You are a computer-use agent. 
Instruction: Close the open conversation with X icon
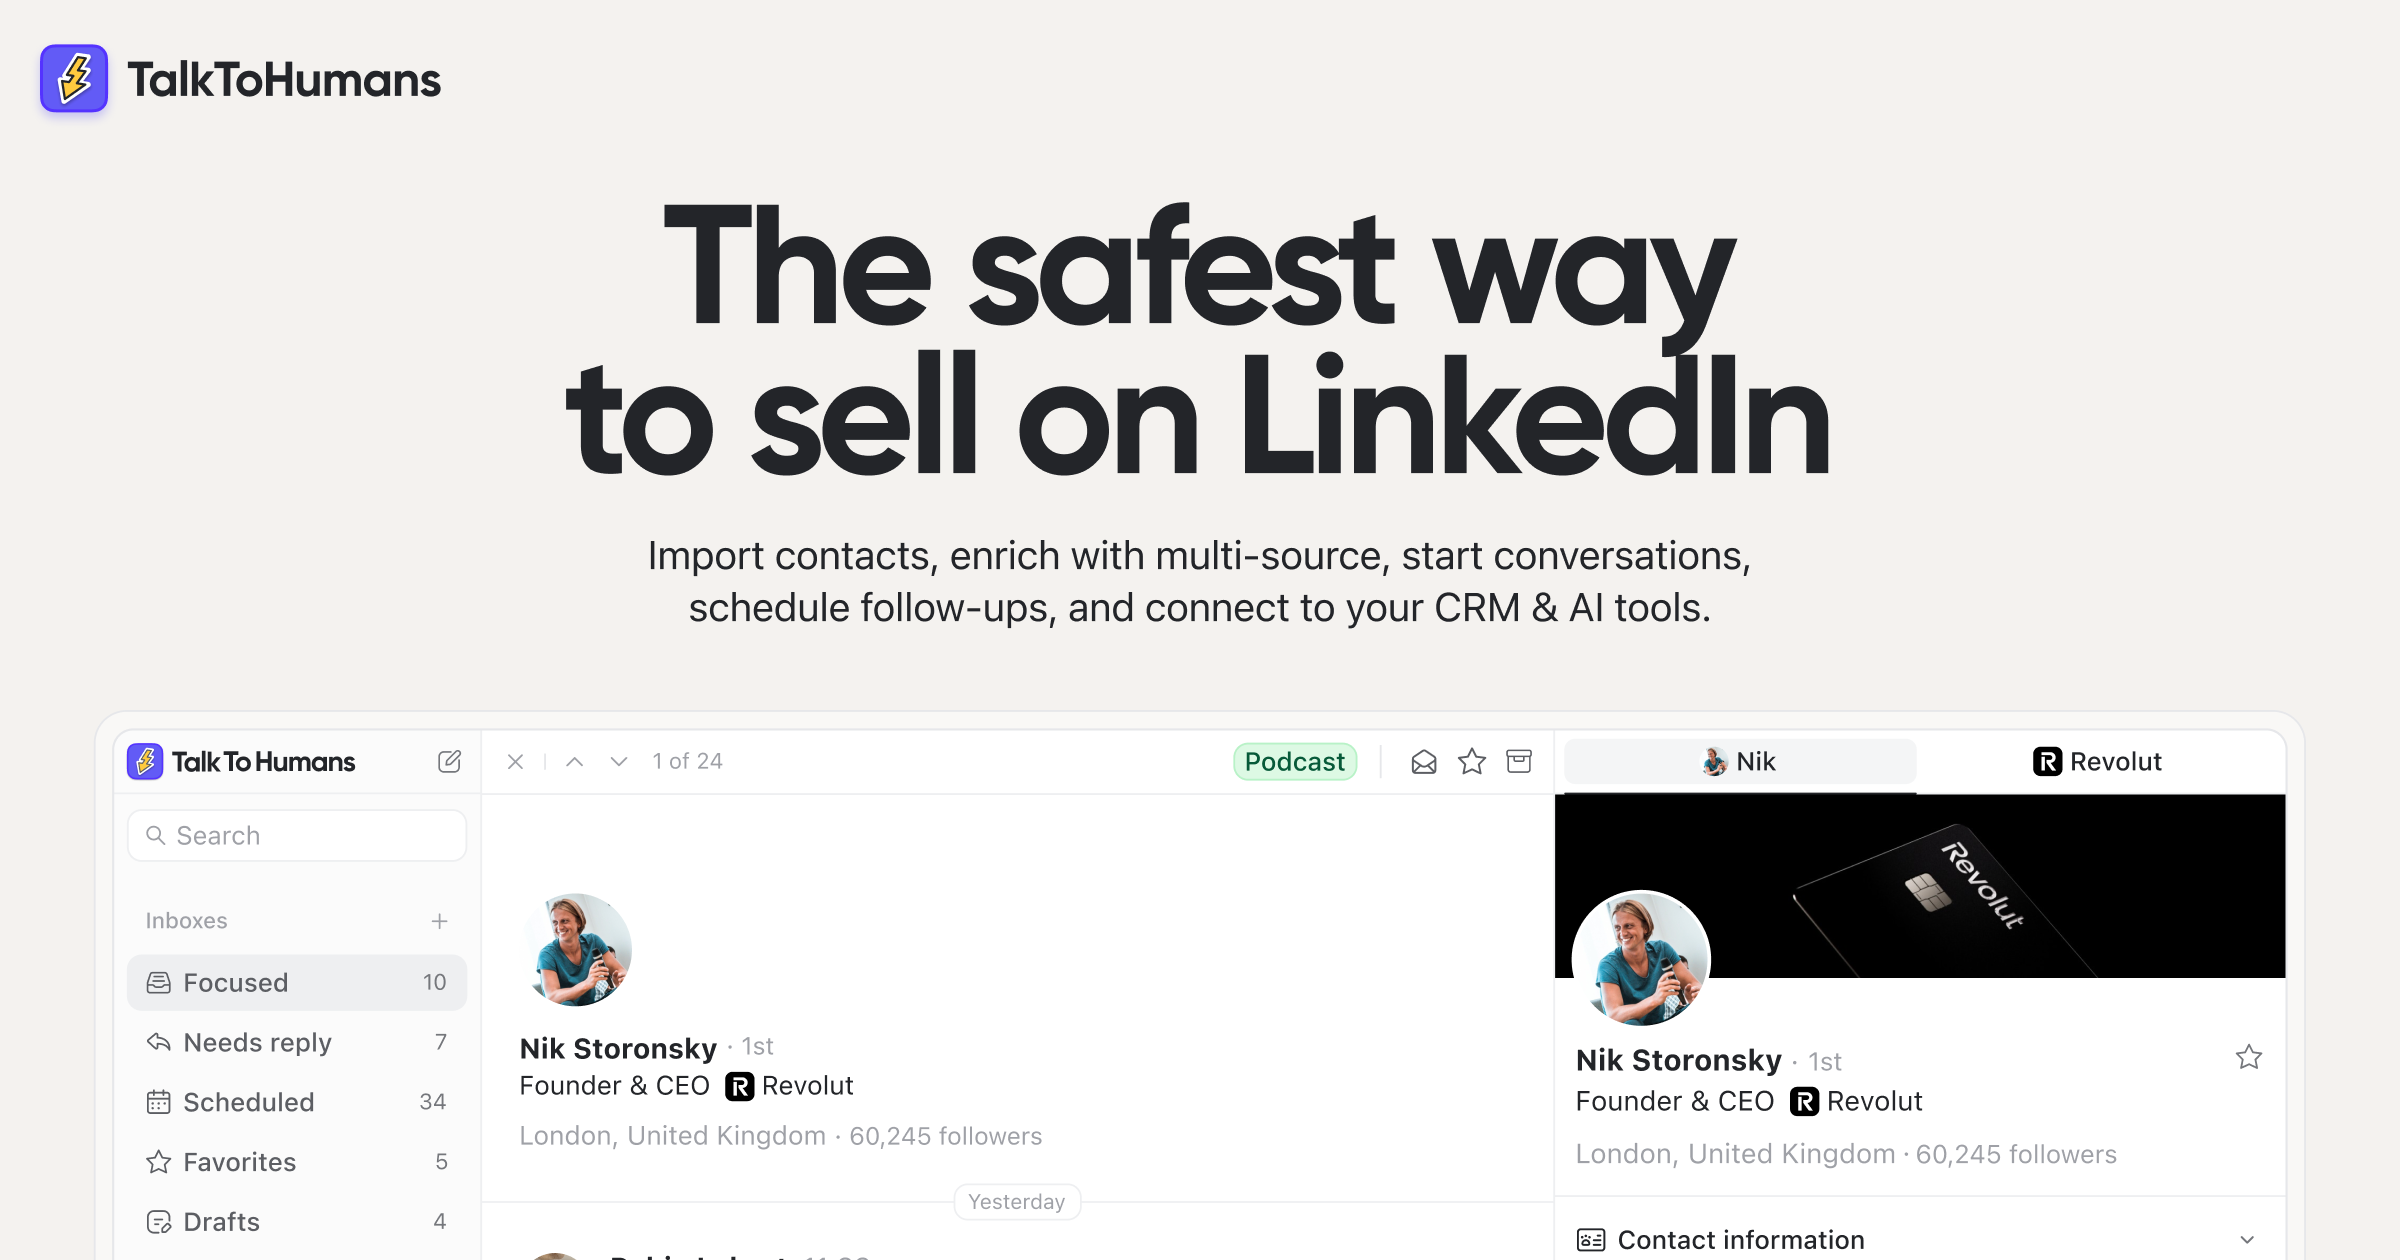click(516, 762)
